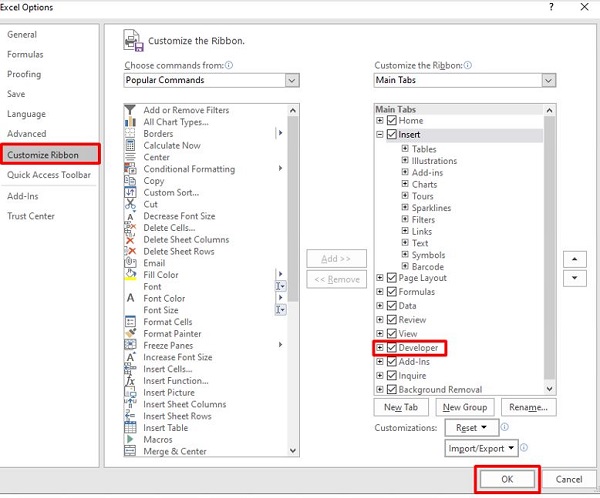Screen dimensions: 600x498
Task: Click the commands list scrollbar down arrow
Action: click(293, 451)
